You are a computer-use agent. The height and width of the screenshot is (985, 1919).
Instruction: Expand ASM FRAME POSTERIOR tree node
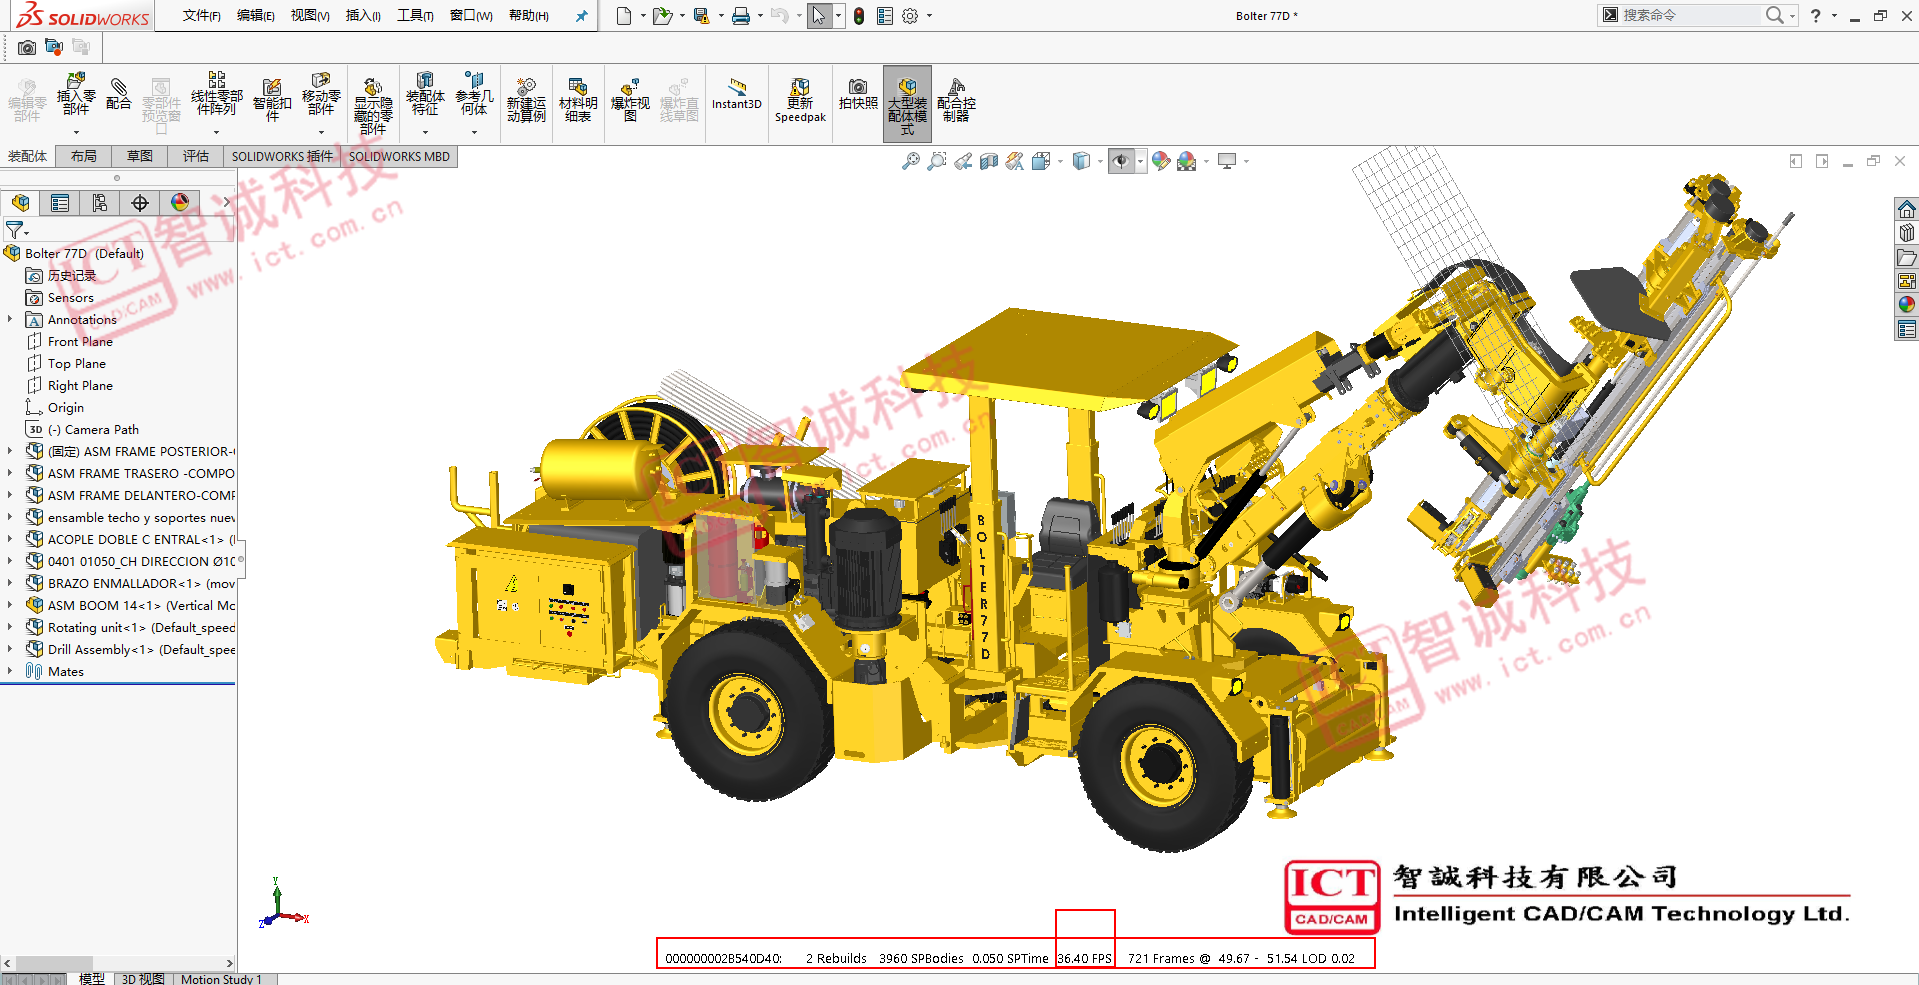tap(10, 451)
